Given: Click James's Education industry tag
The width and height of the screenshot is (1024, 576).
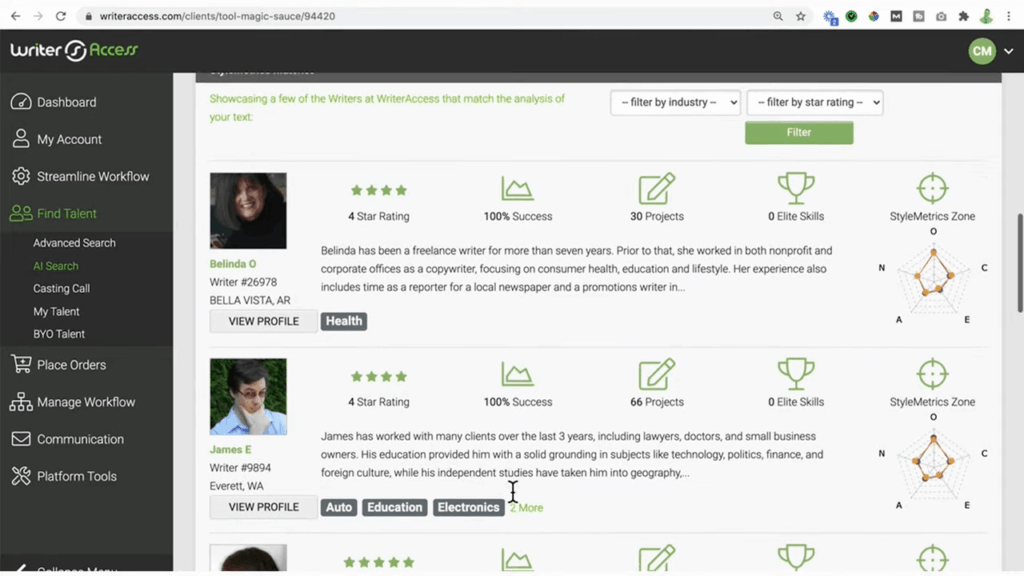Looking at the screenshot, I should [x=394, y=507].
